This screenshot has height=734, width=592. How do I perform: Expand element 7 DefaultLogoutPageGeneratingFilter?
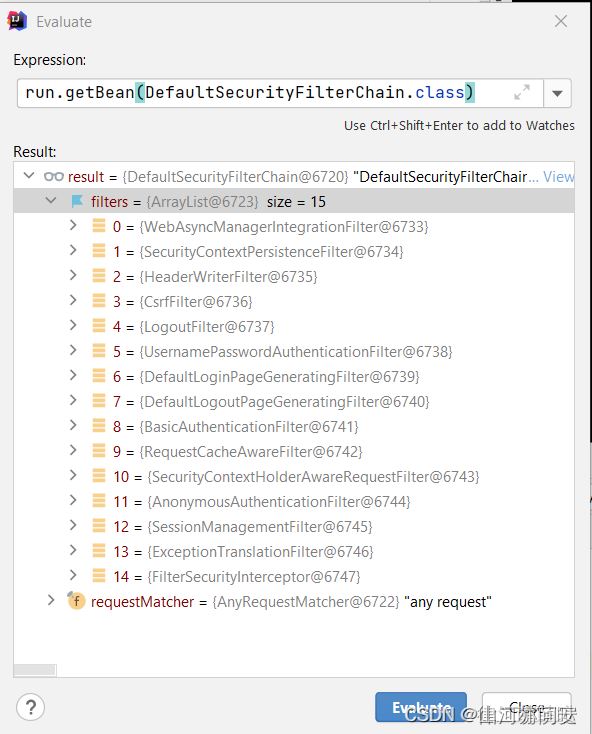point(73,400)
